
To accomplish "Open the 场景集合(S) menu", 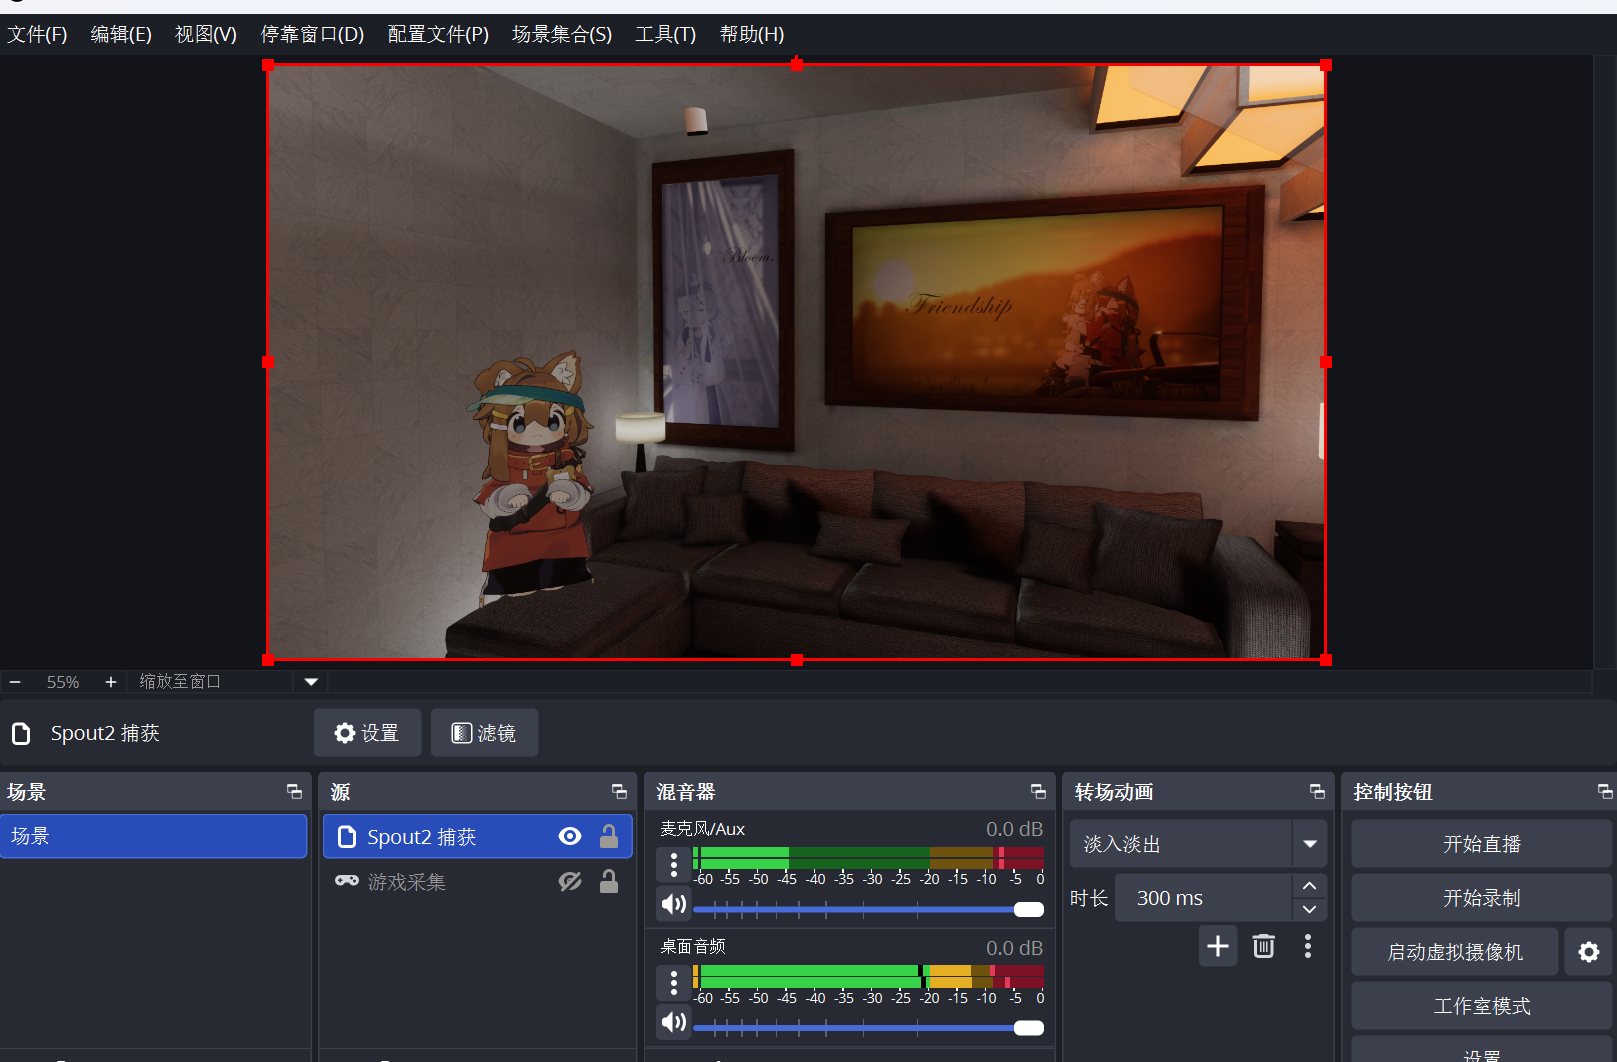I will click(x=561, y=34).
